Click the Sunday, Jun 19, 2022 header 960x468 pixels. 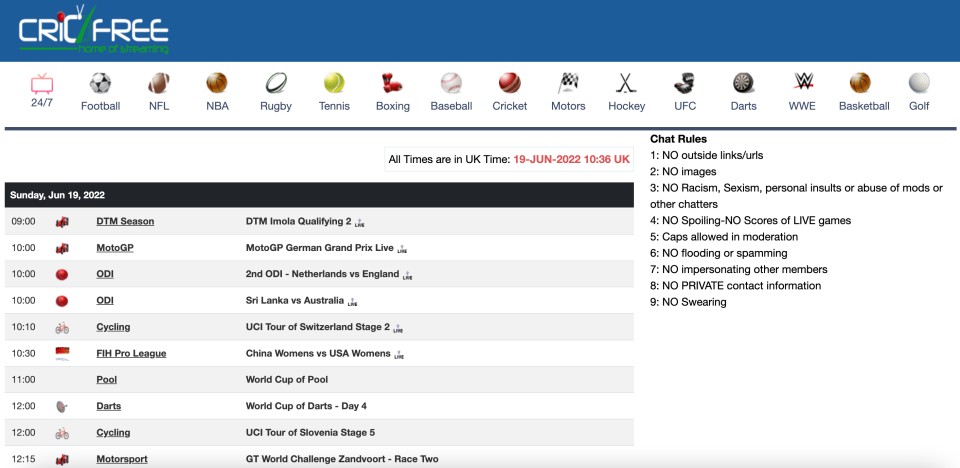319,195
